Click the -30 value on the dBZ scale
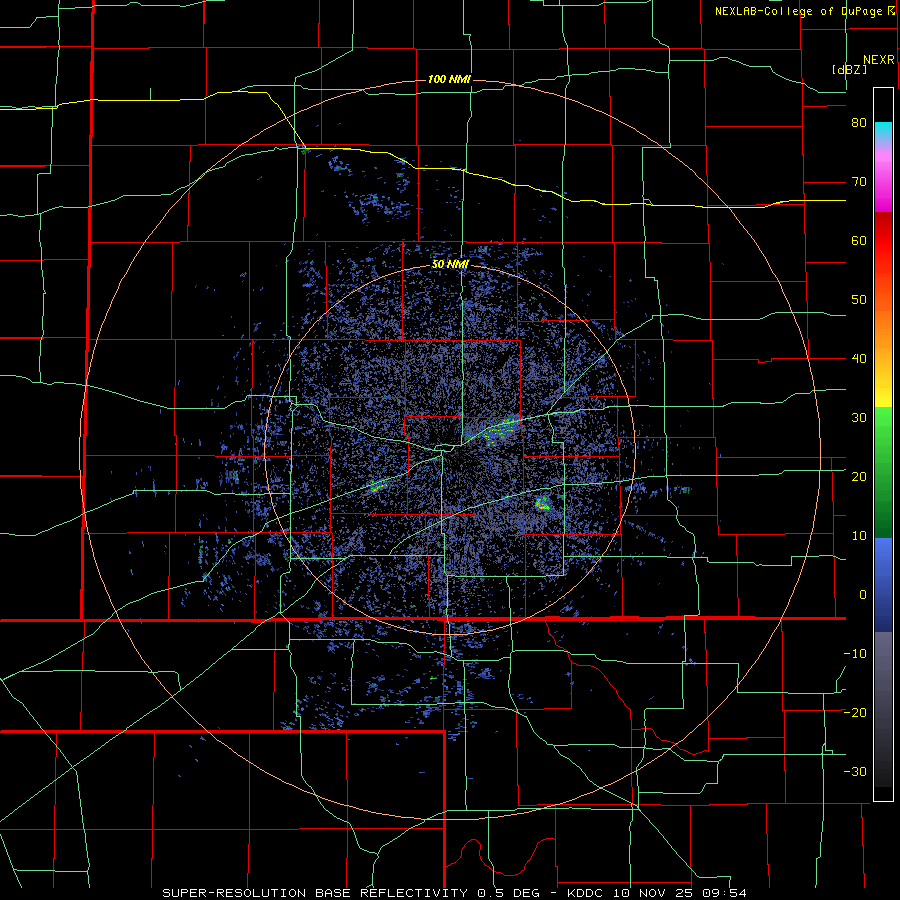The height and width of the screenshot is (900, 900). coord(855,771)
